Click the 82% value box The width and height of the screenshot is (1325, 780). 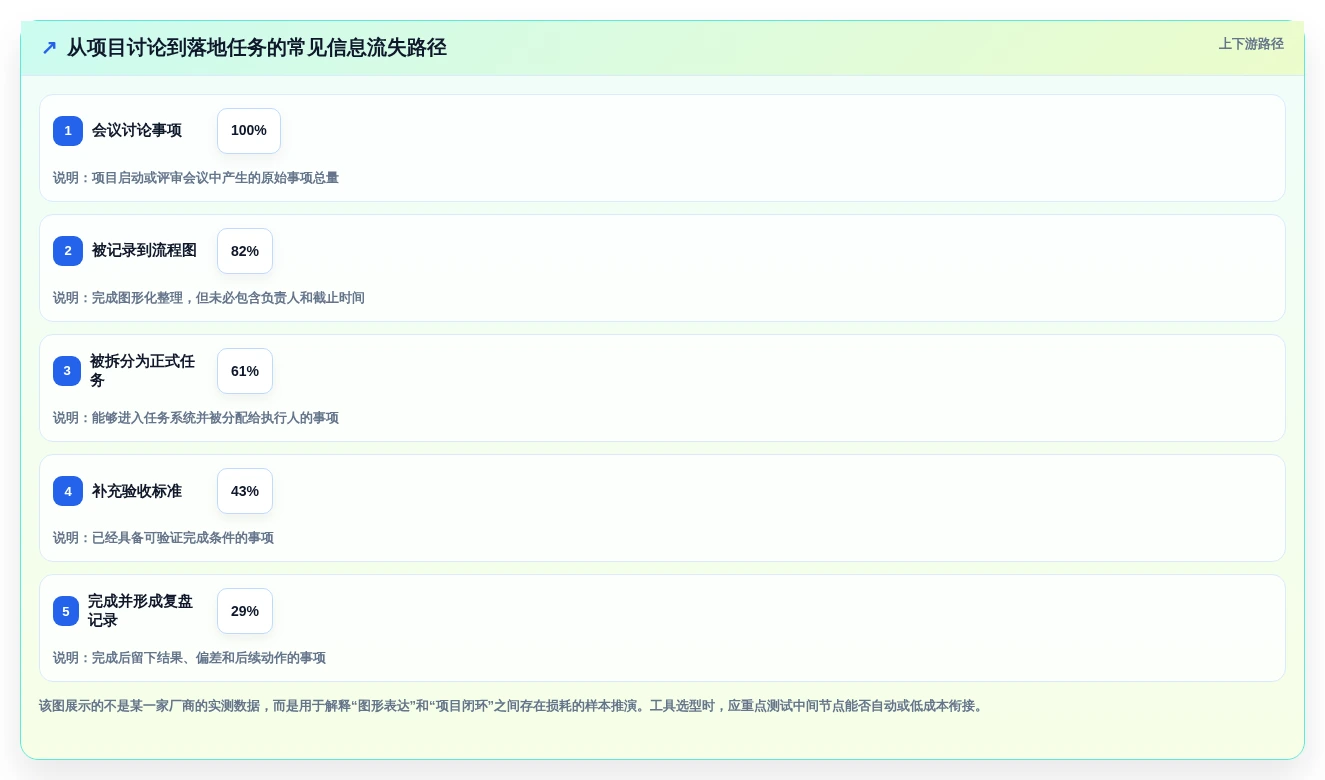(x=245, y=251)
